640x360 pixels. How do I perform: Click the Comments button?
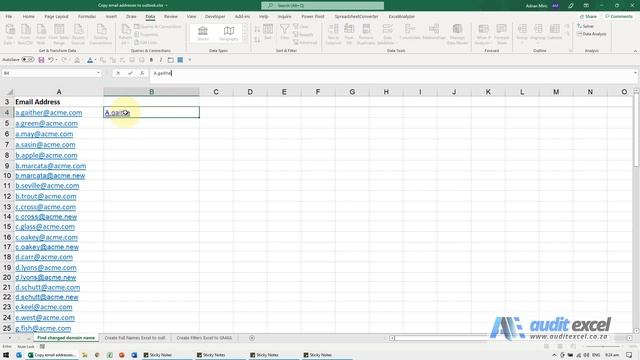click(619, 16)
